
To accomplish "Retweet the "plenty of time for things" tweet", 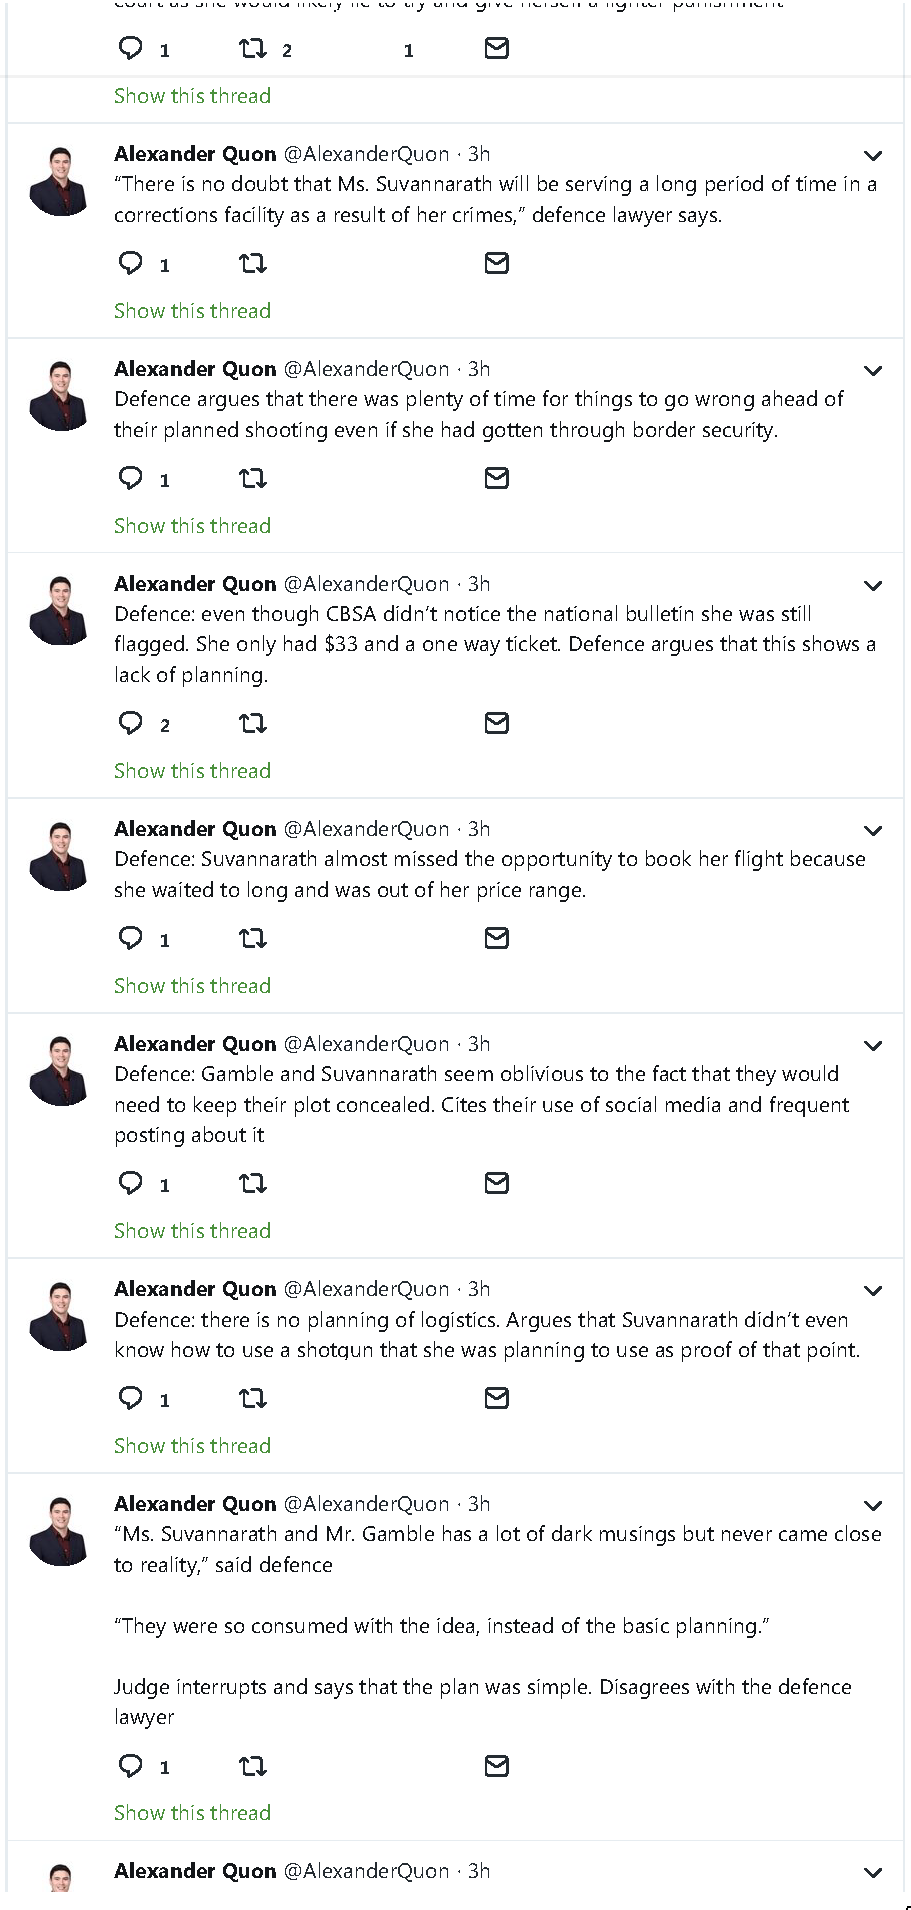I will coord(253,479).
